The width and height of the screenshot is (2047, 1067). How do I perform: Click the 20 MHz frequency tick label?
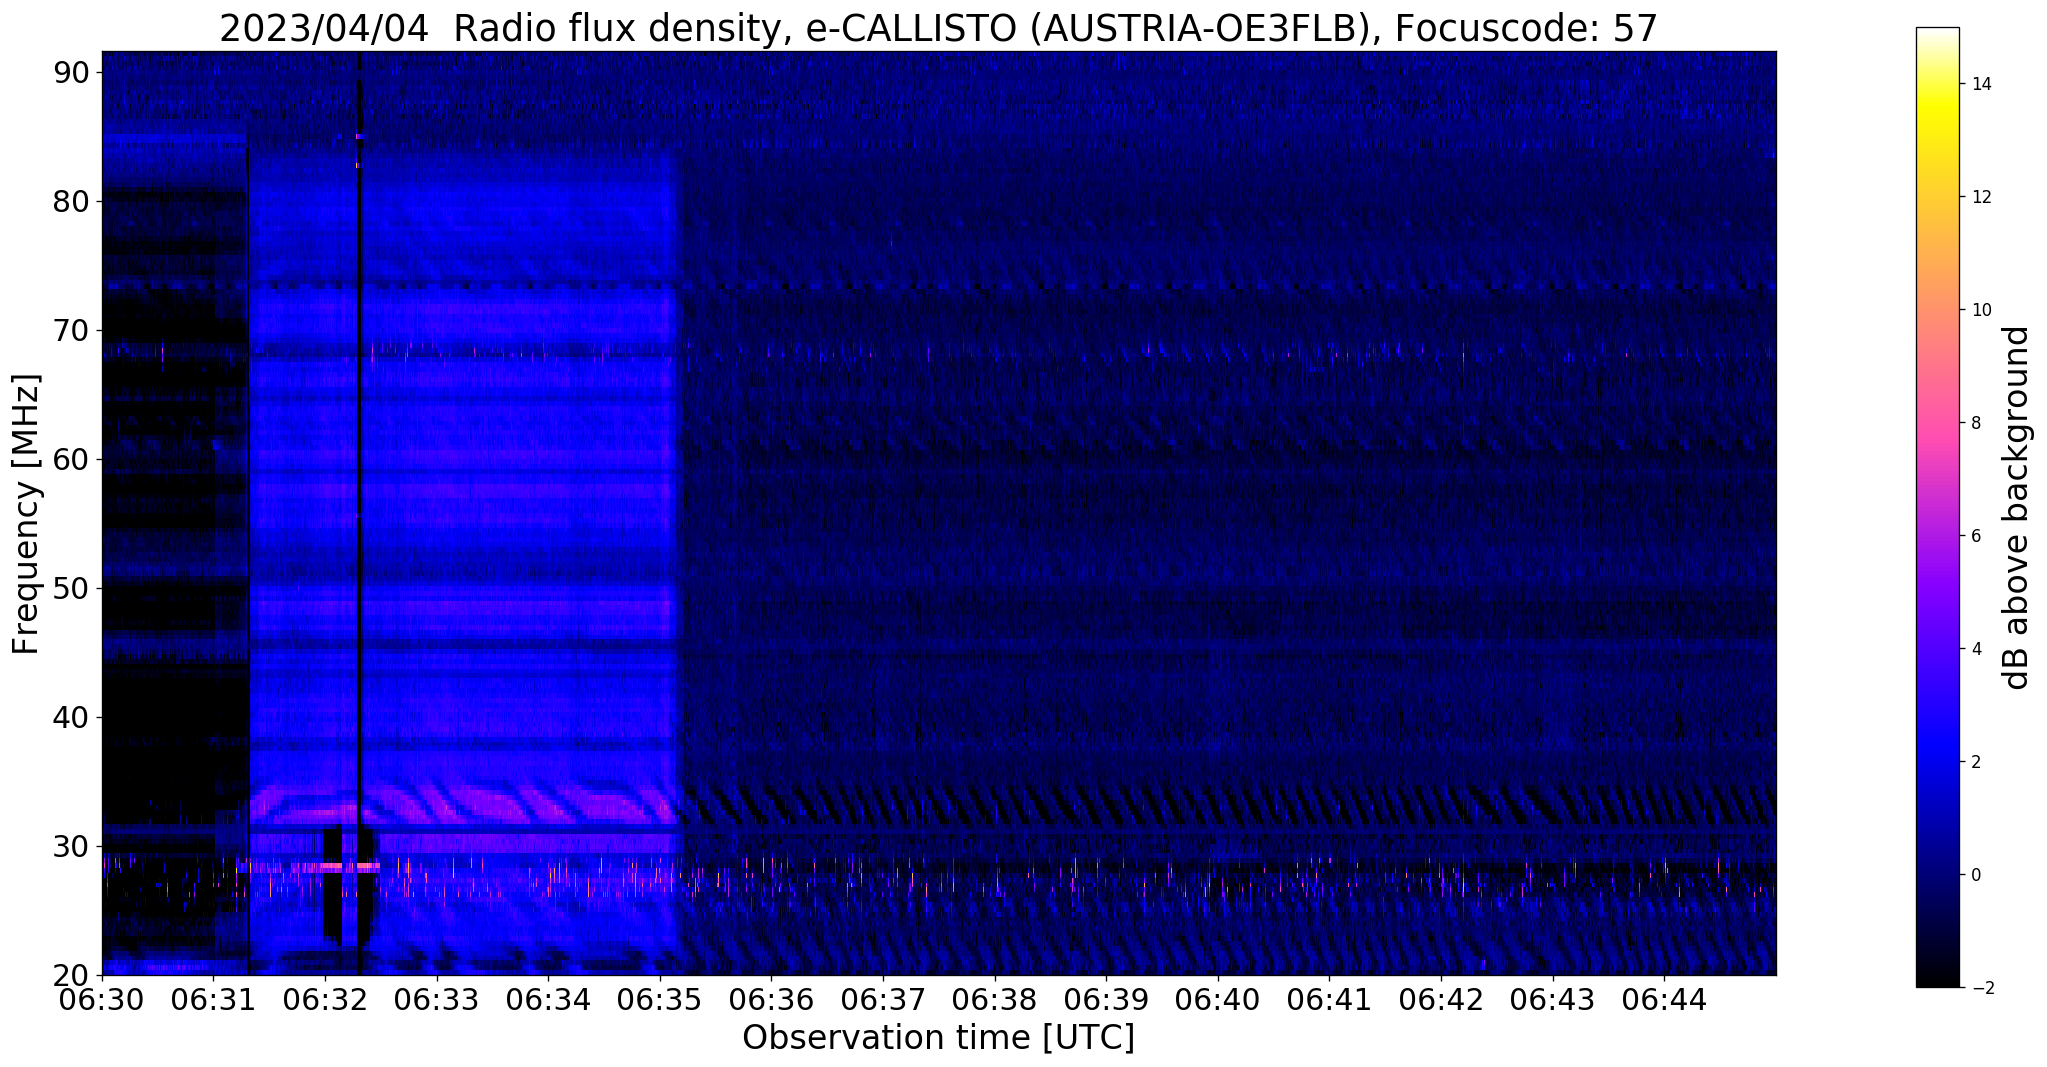[x=71, y=975]
